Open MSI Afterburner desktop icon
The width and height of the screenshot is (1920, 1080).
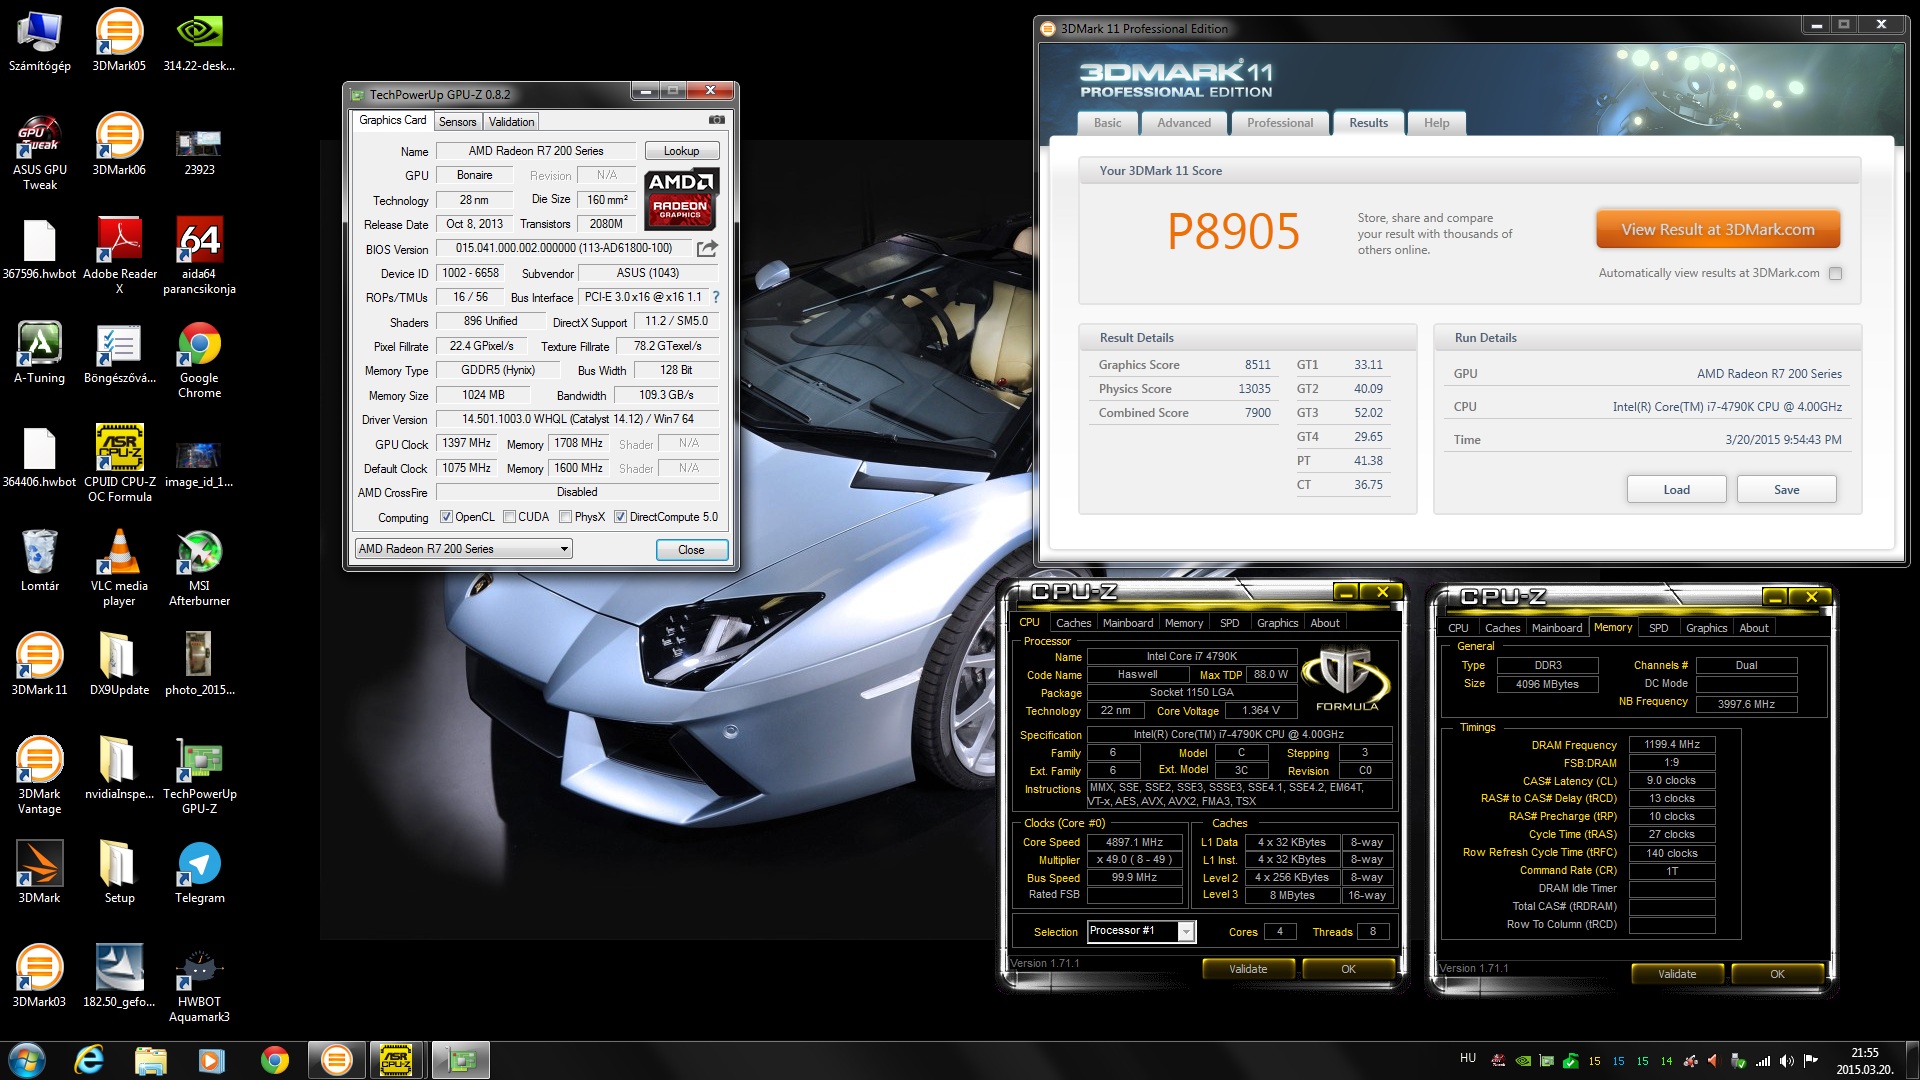pos(199,567)
